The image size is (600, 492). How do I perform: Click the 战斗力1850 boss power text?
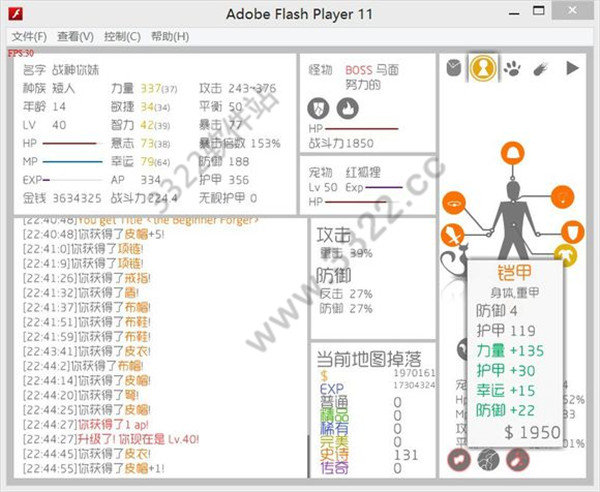coord(341,143)
